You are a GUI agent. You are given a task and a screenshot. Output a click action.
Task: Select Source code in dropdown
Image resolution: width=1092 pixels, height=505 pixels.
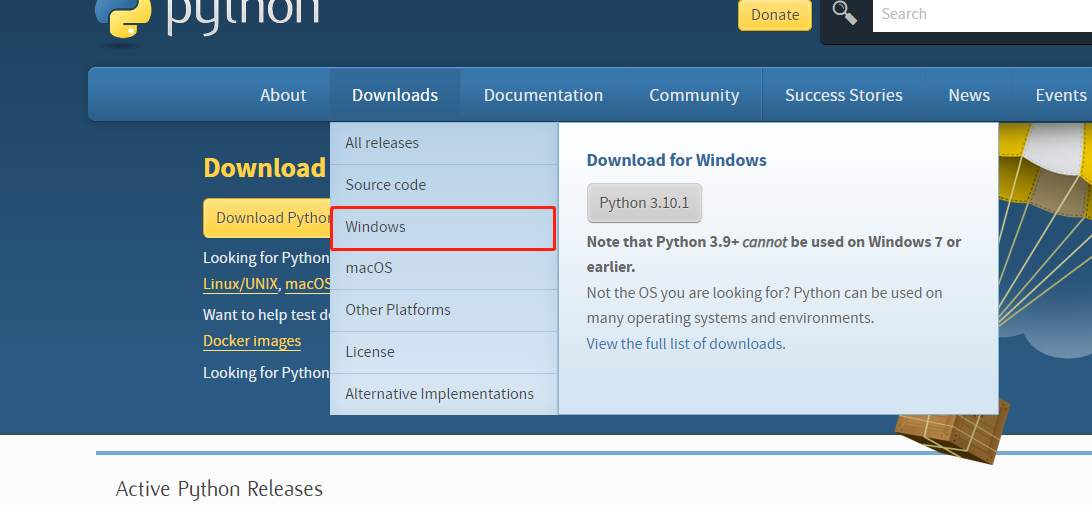click(x=386, y=185)
